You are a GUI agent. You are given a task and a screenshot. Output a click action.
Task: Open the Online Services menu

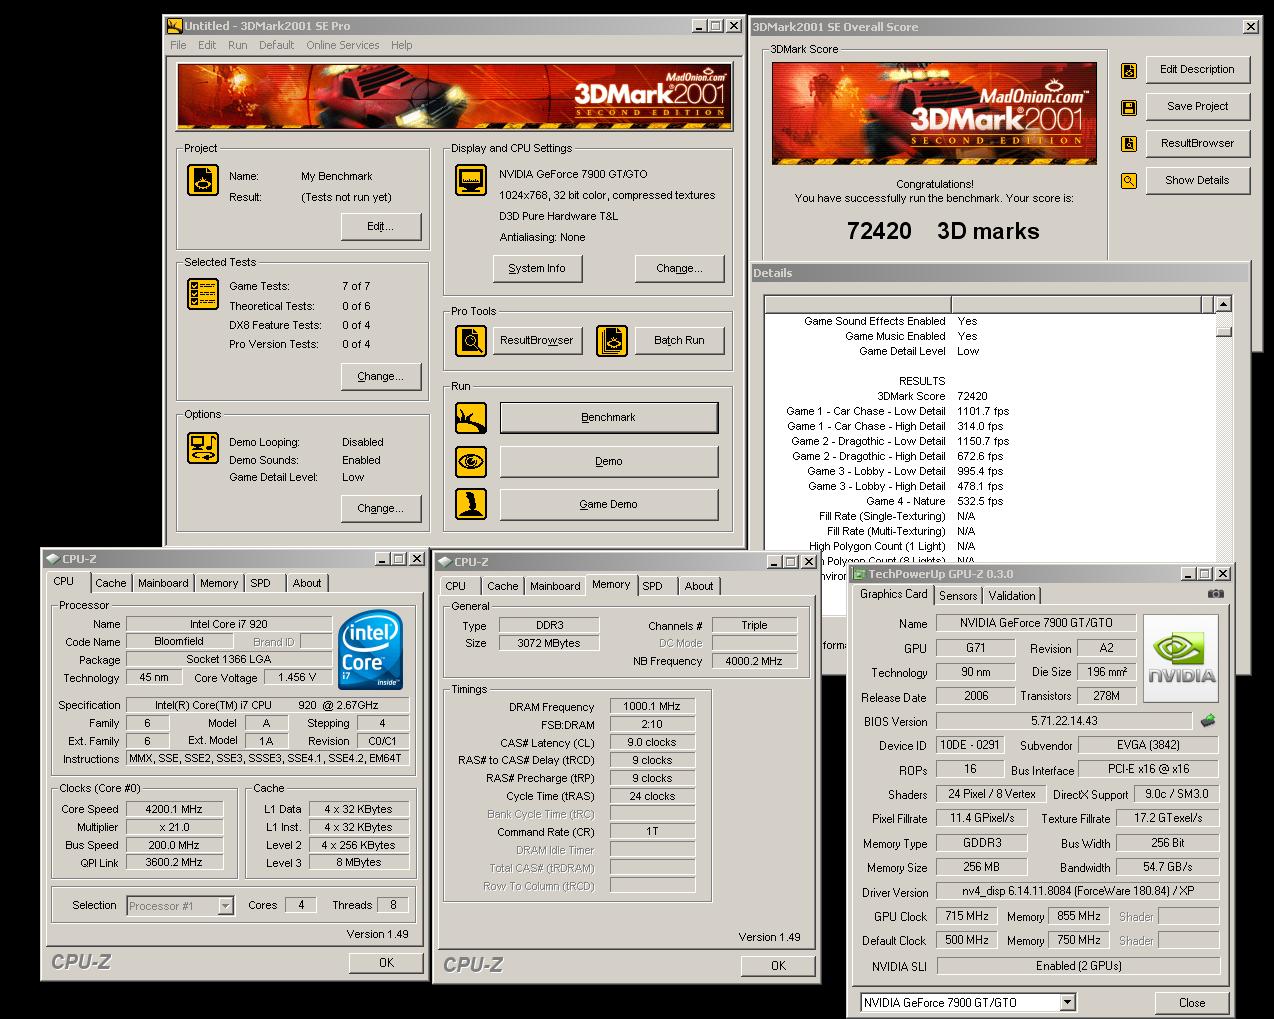click(x=342, y=45)
